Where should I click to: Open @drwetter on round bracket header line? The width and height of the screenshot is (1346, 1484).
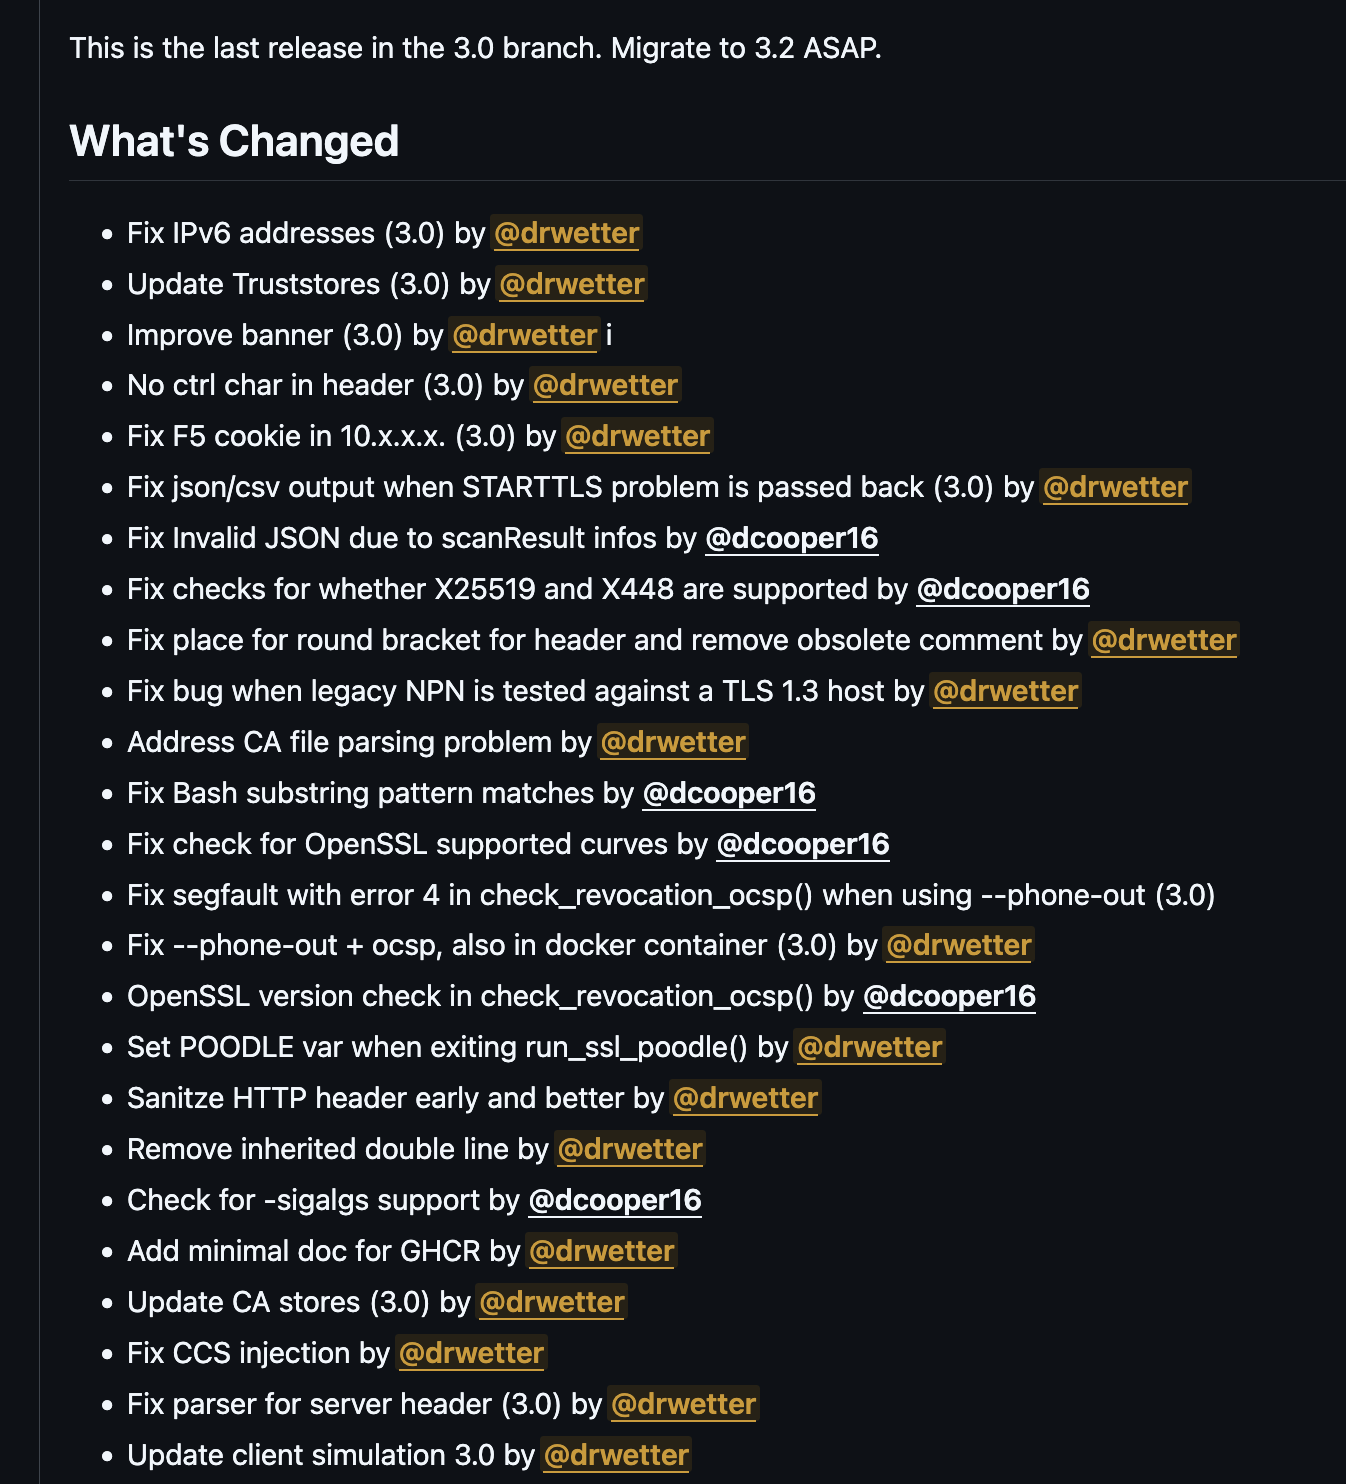point(1165,640)
